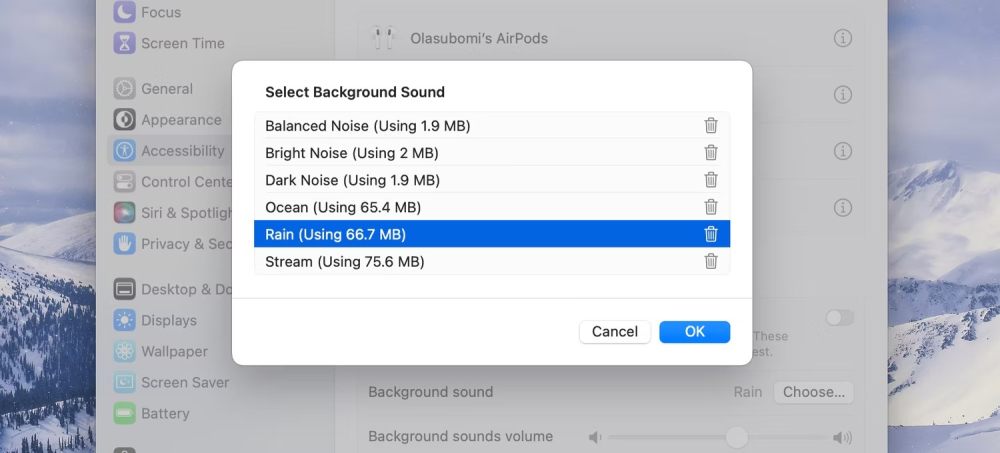Delete the Ocean background sound
Screen dimensions: 1000x453
tap(711, 207)
